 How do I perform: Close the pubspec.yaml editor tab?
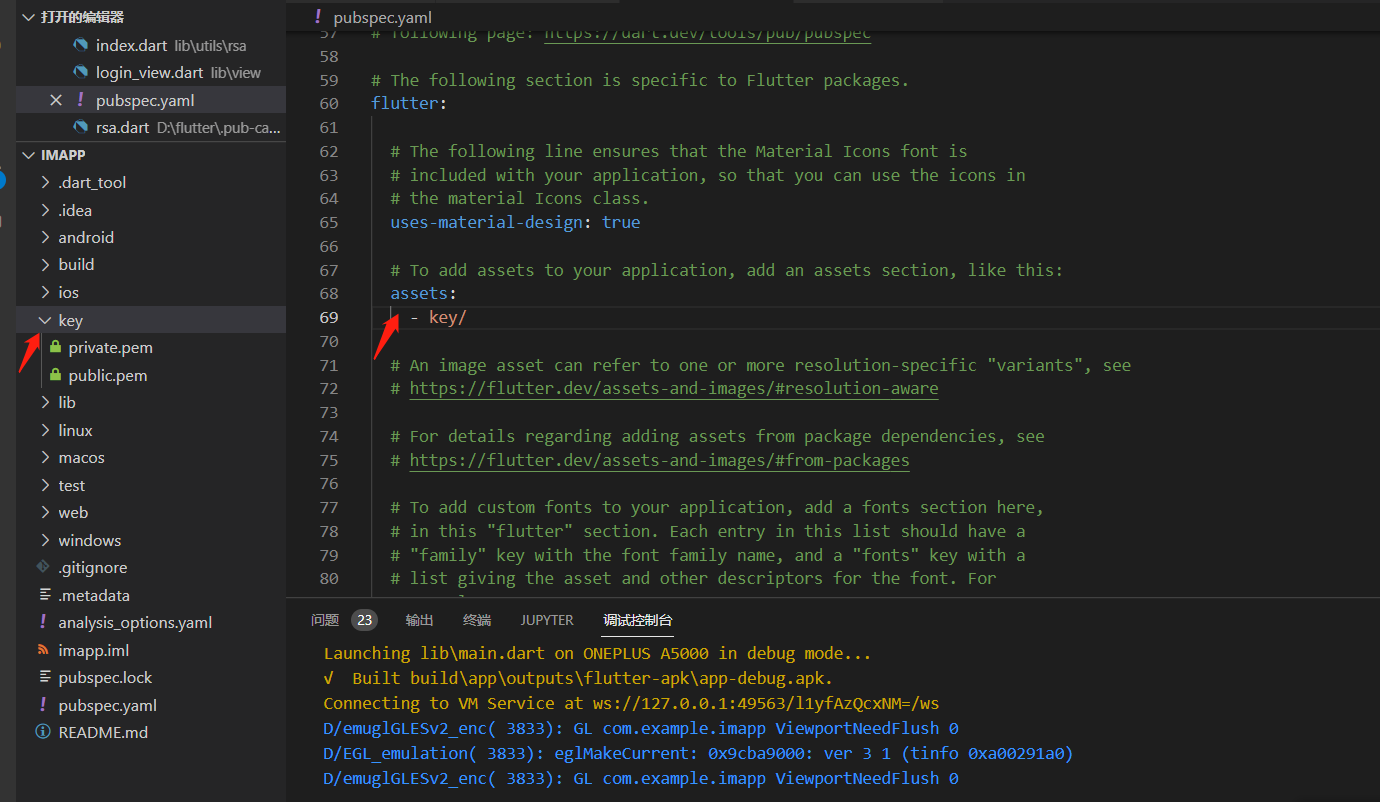click(x=57, y=99)
